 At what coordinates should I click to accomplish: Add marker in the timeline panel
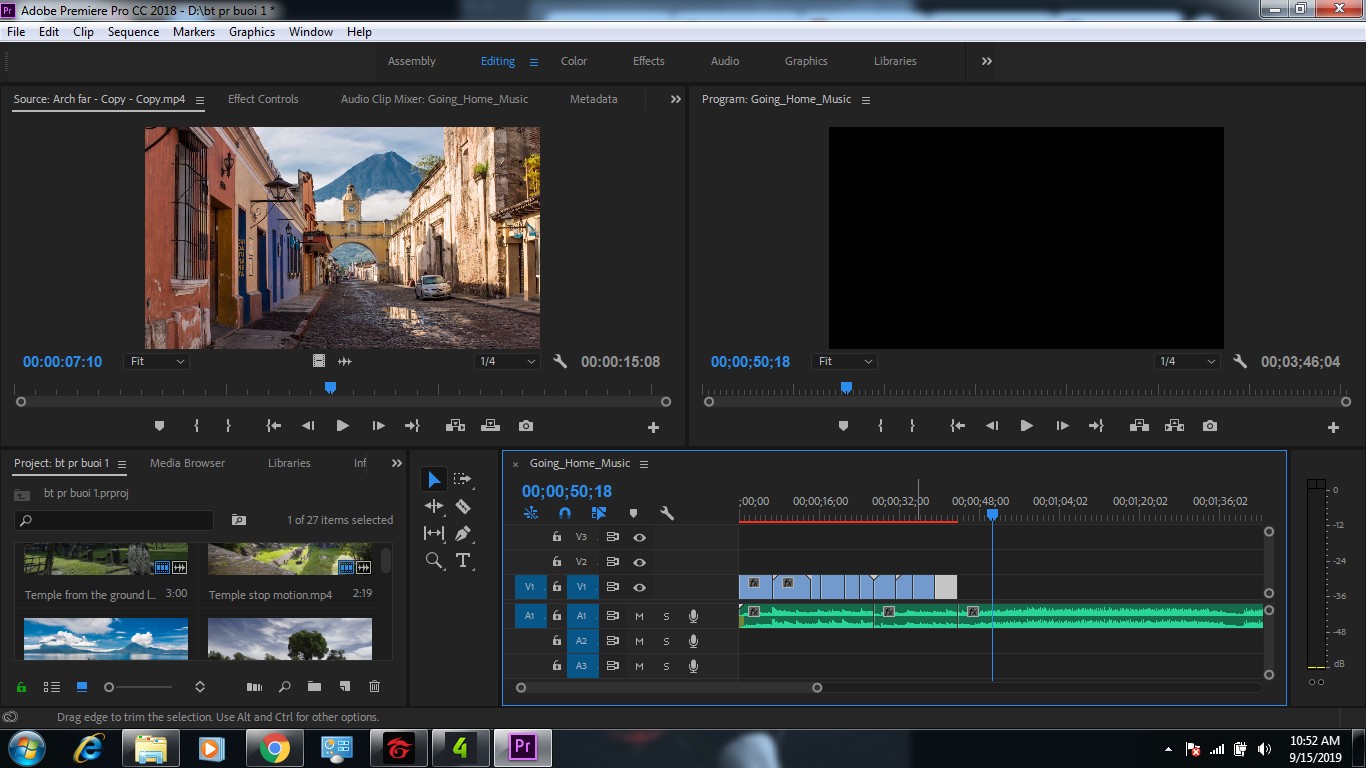pos(633,513)
